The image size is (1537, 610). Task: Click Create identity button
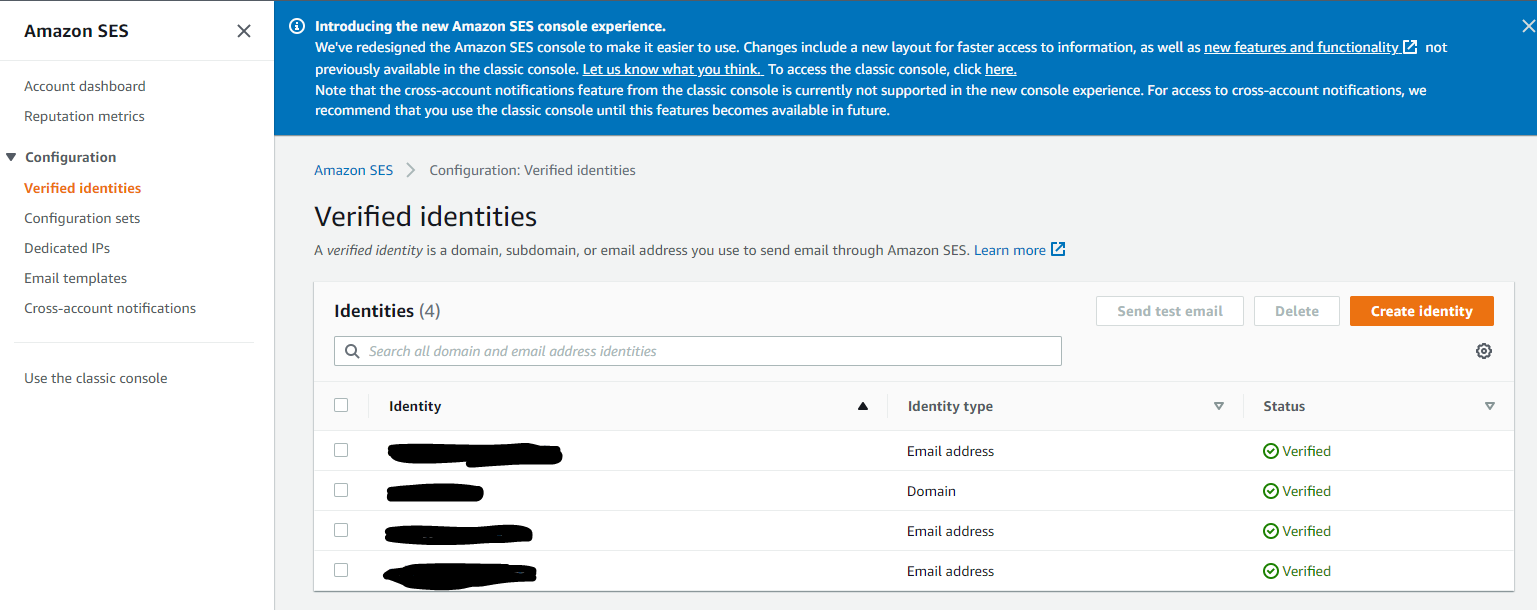[x=1422, y=311]
